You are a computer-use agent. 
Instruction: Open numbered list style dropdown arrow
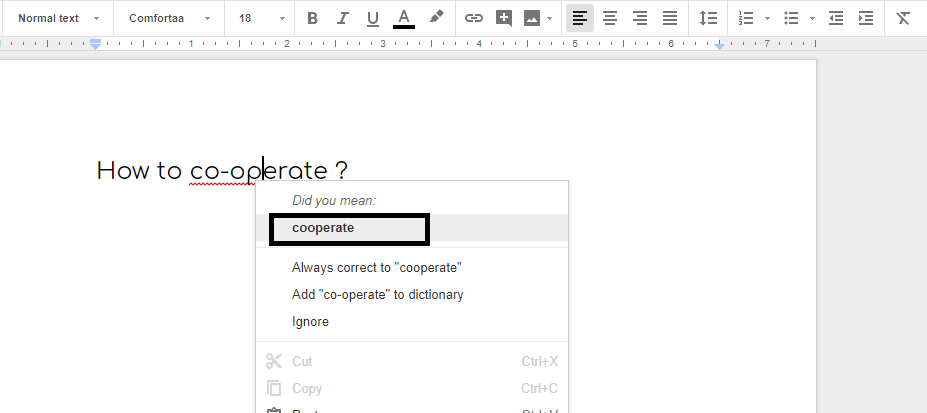tap(767, 18)
